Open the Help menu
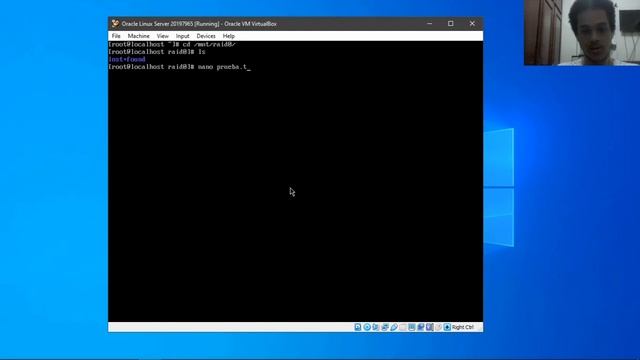 [x=229, y=36]
